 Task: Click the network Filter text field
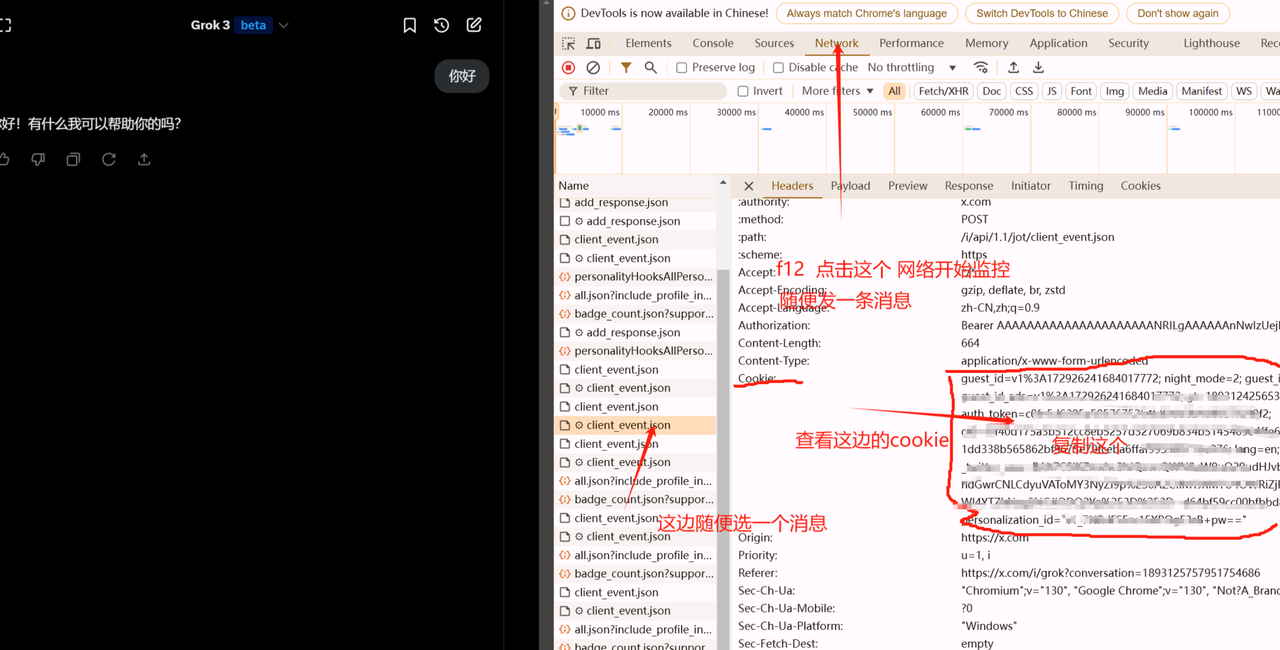642,91
